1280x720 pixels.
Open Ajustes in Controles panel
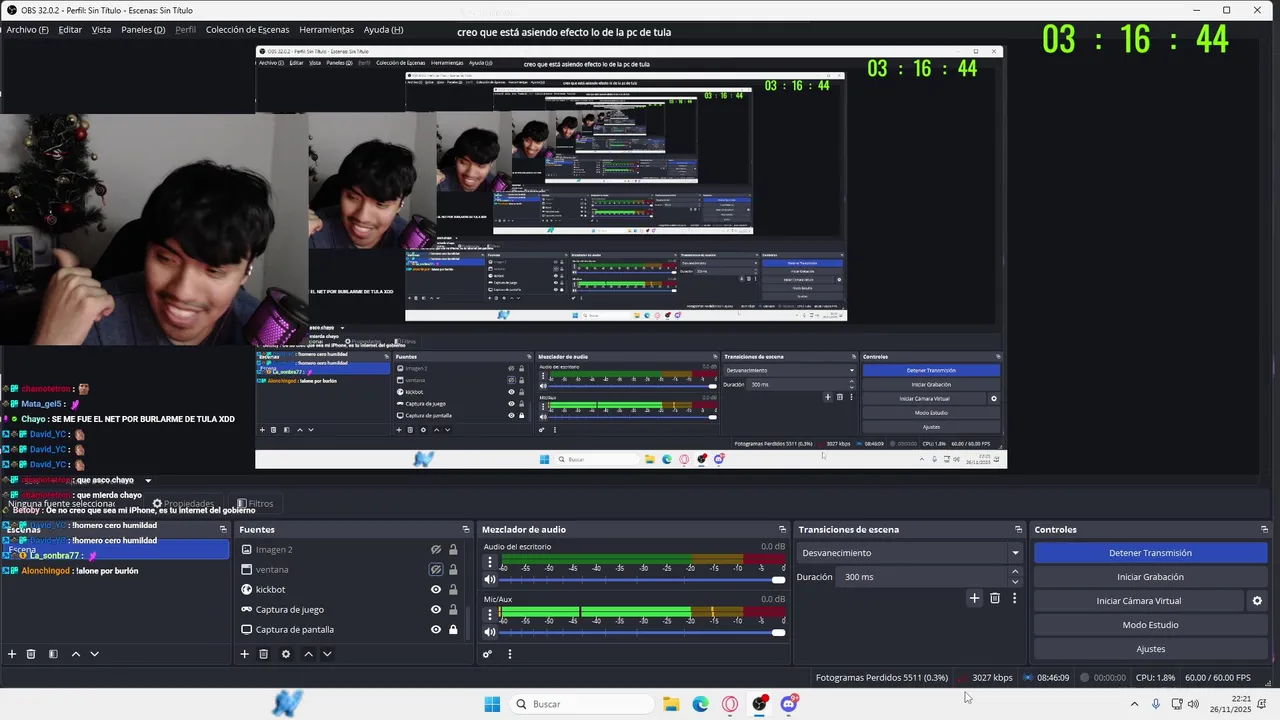click(1150, 649)
